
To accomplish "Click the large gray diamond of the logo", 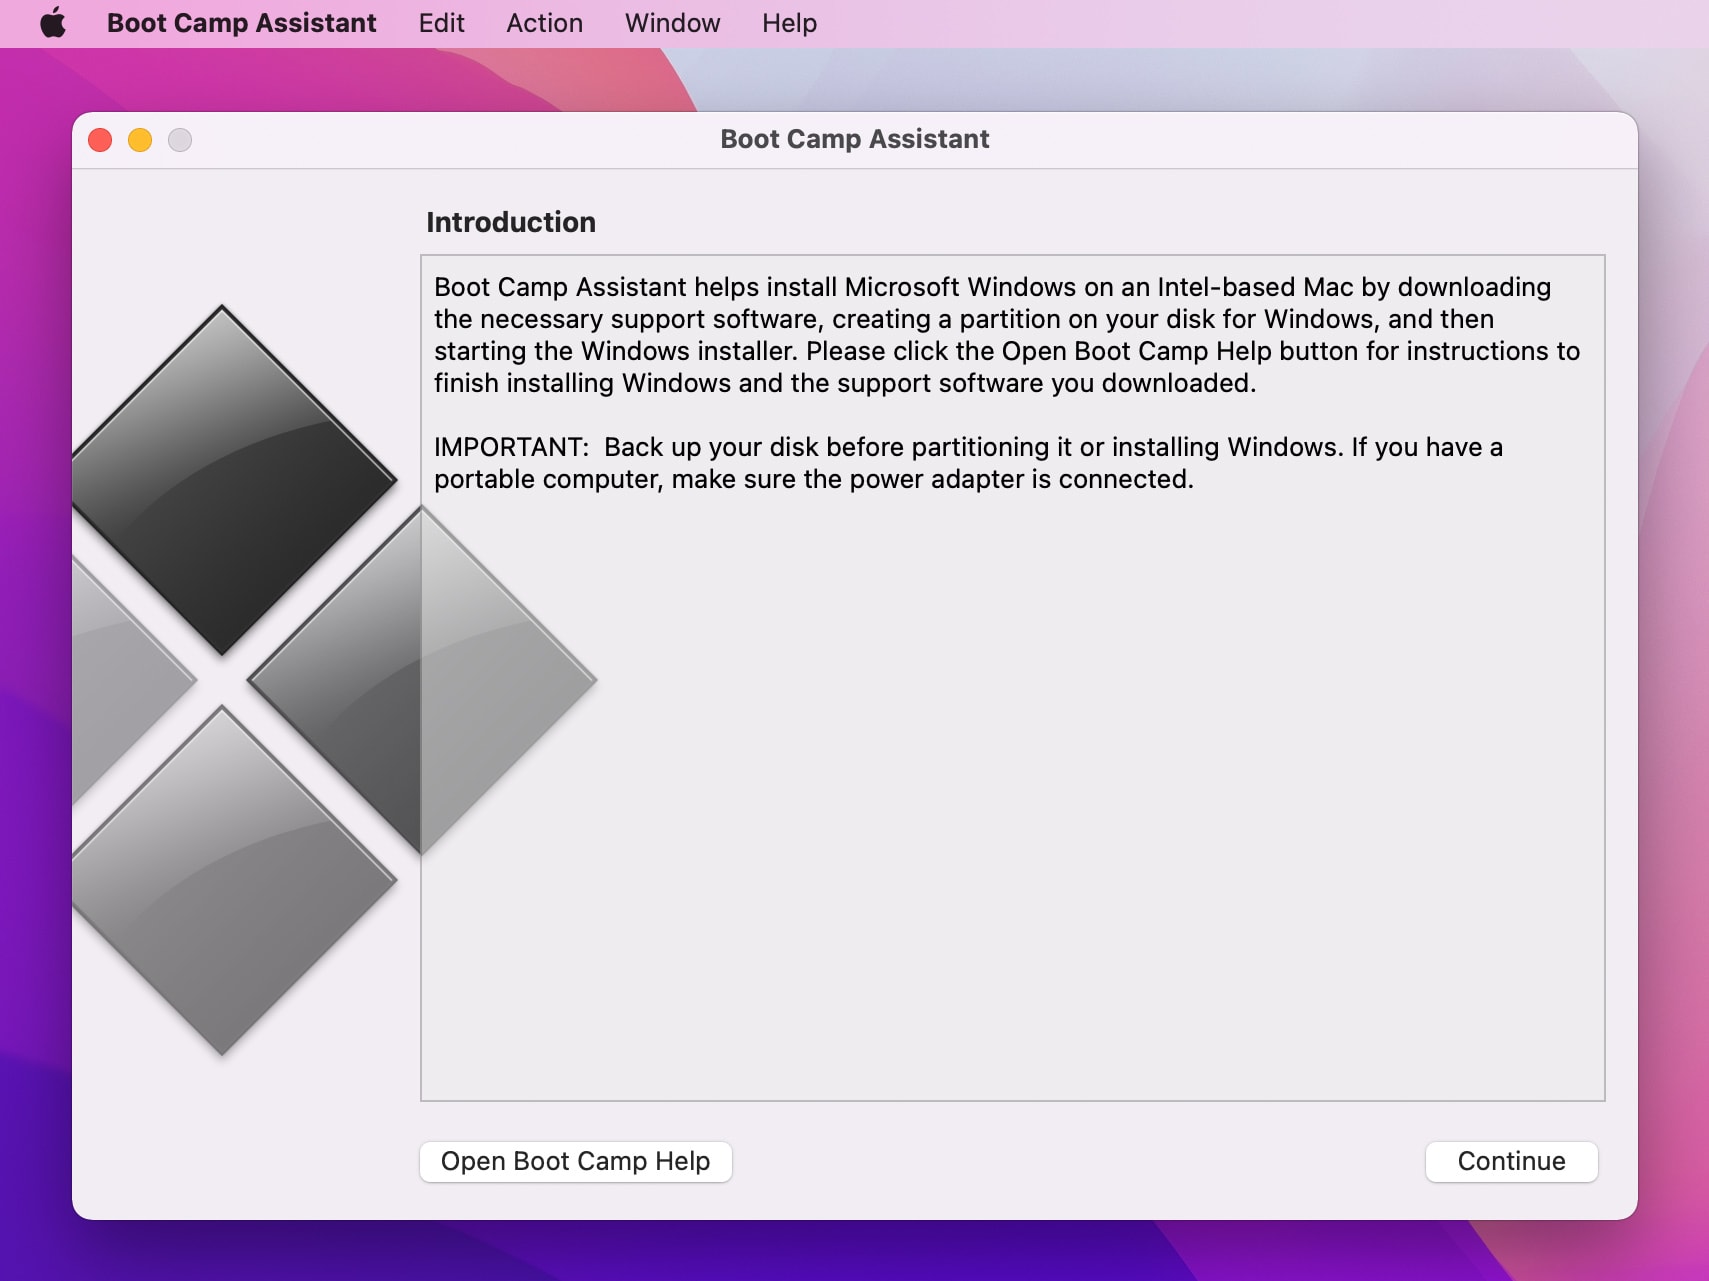I will coord(420,680).
